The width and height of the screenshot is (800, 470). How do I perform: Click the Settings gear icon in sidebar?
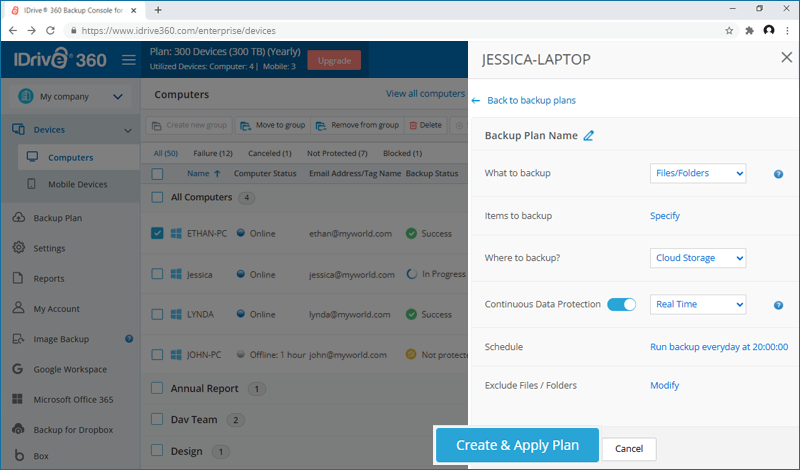click(x=18, y=248)
